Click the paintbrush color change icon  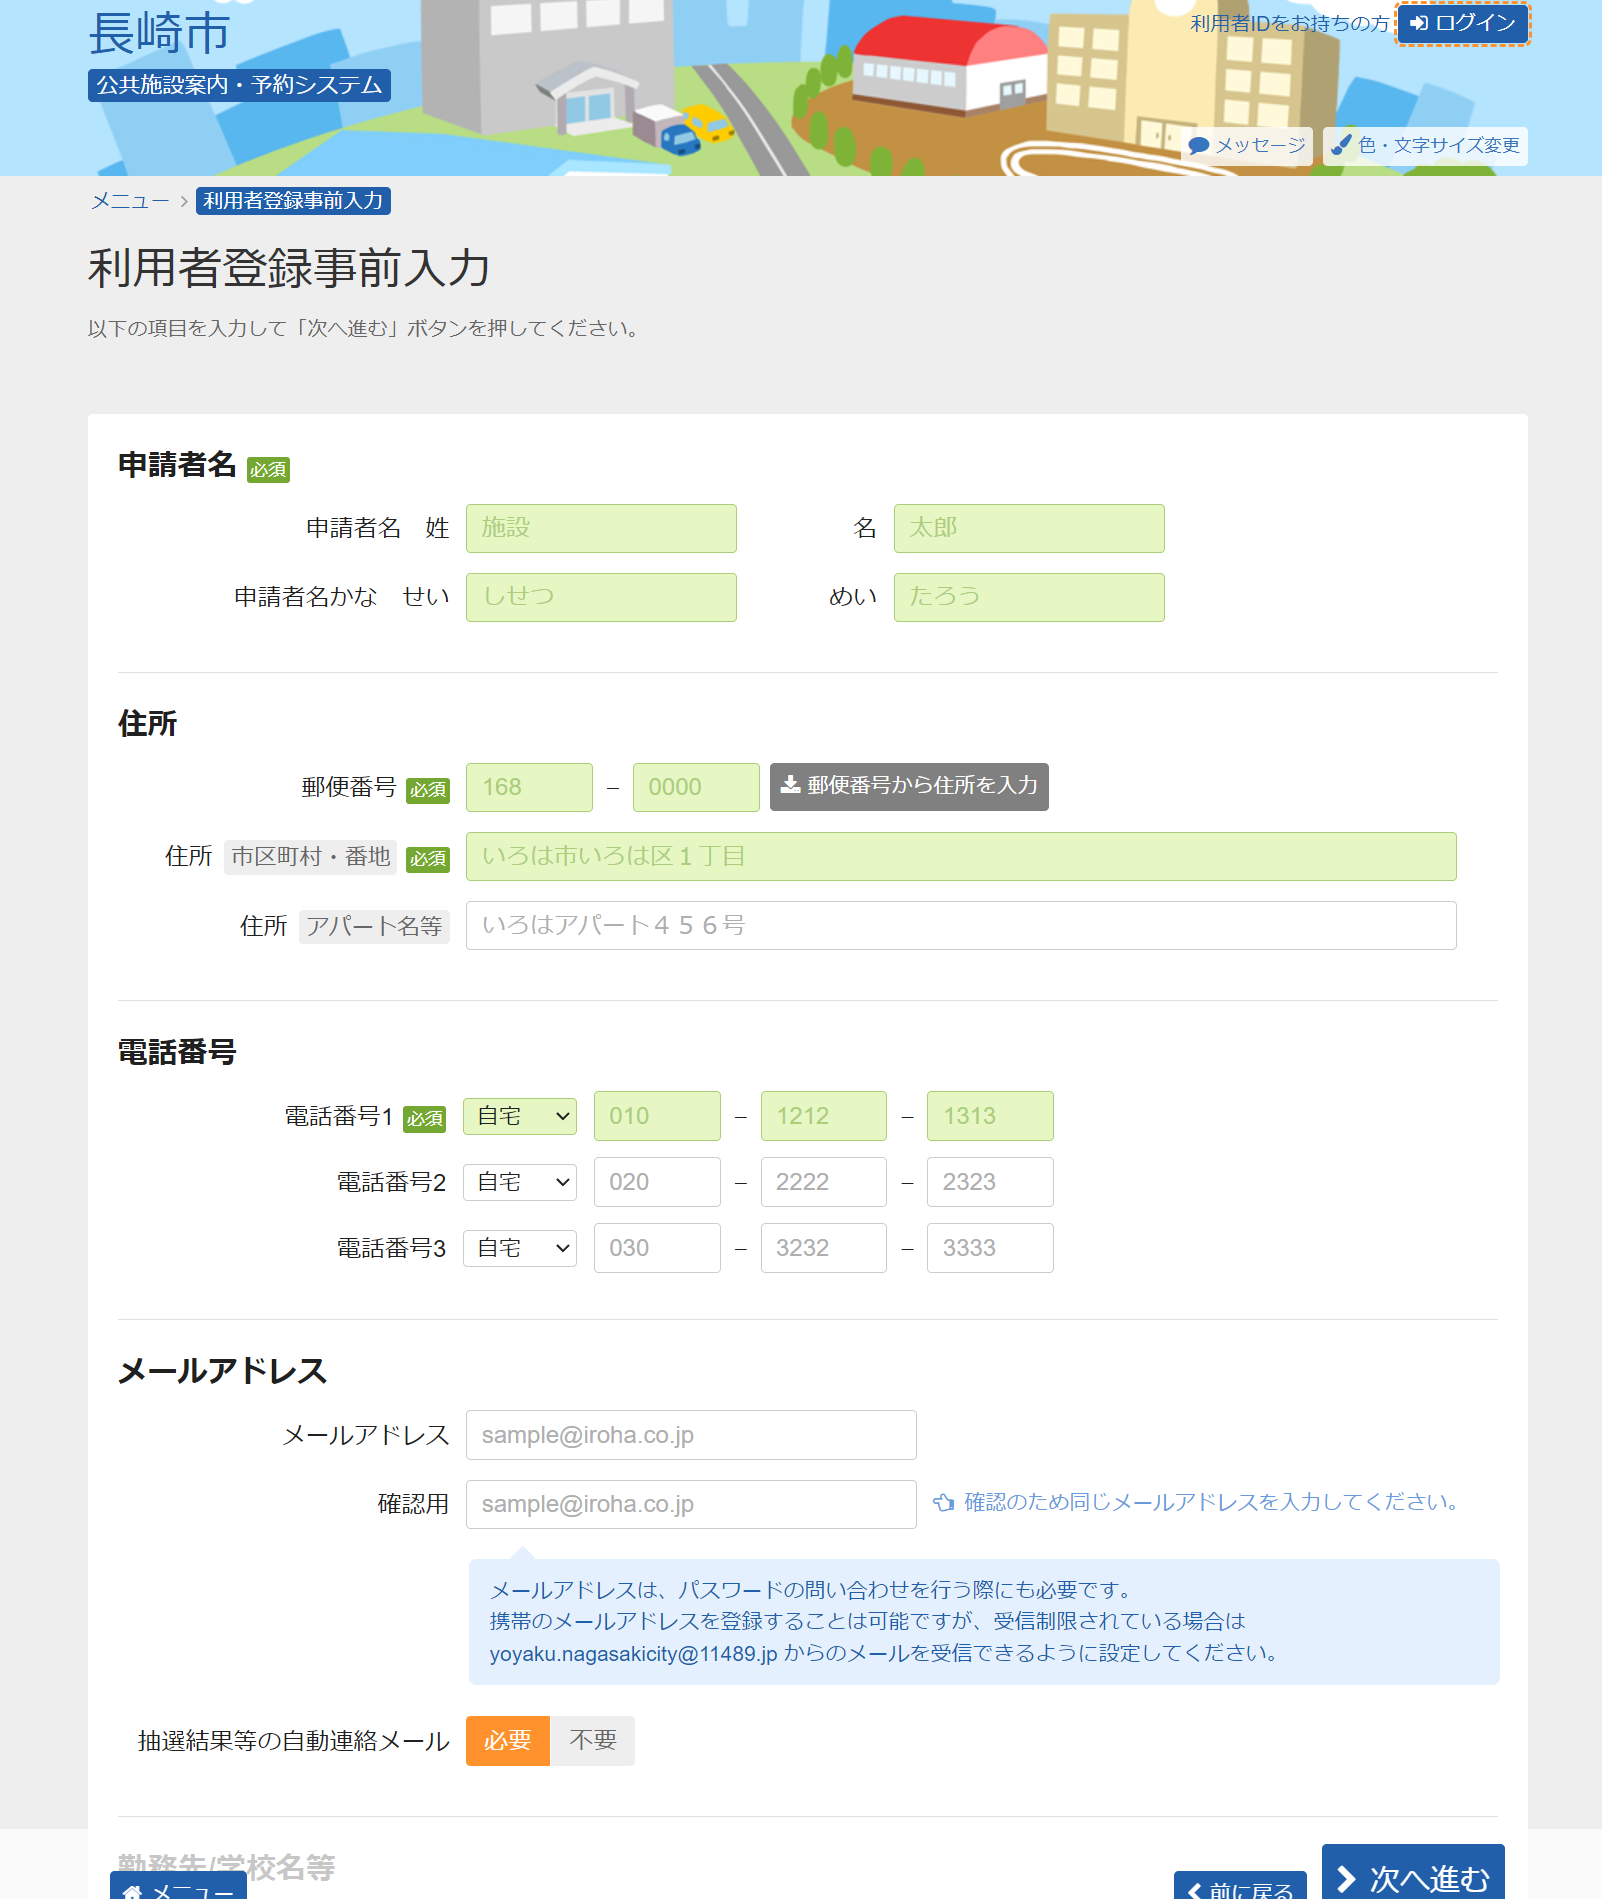[1341, 145]
